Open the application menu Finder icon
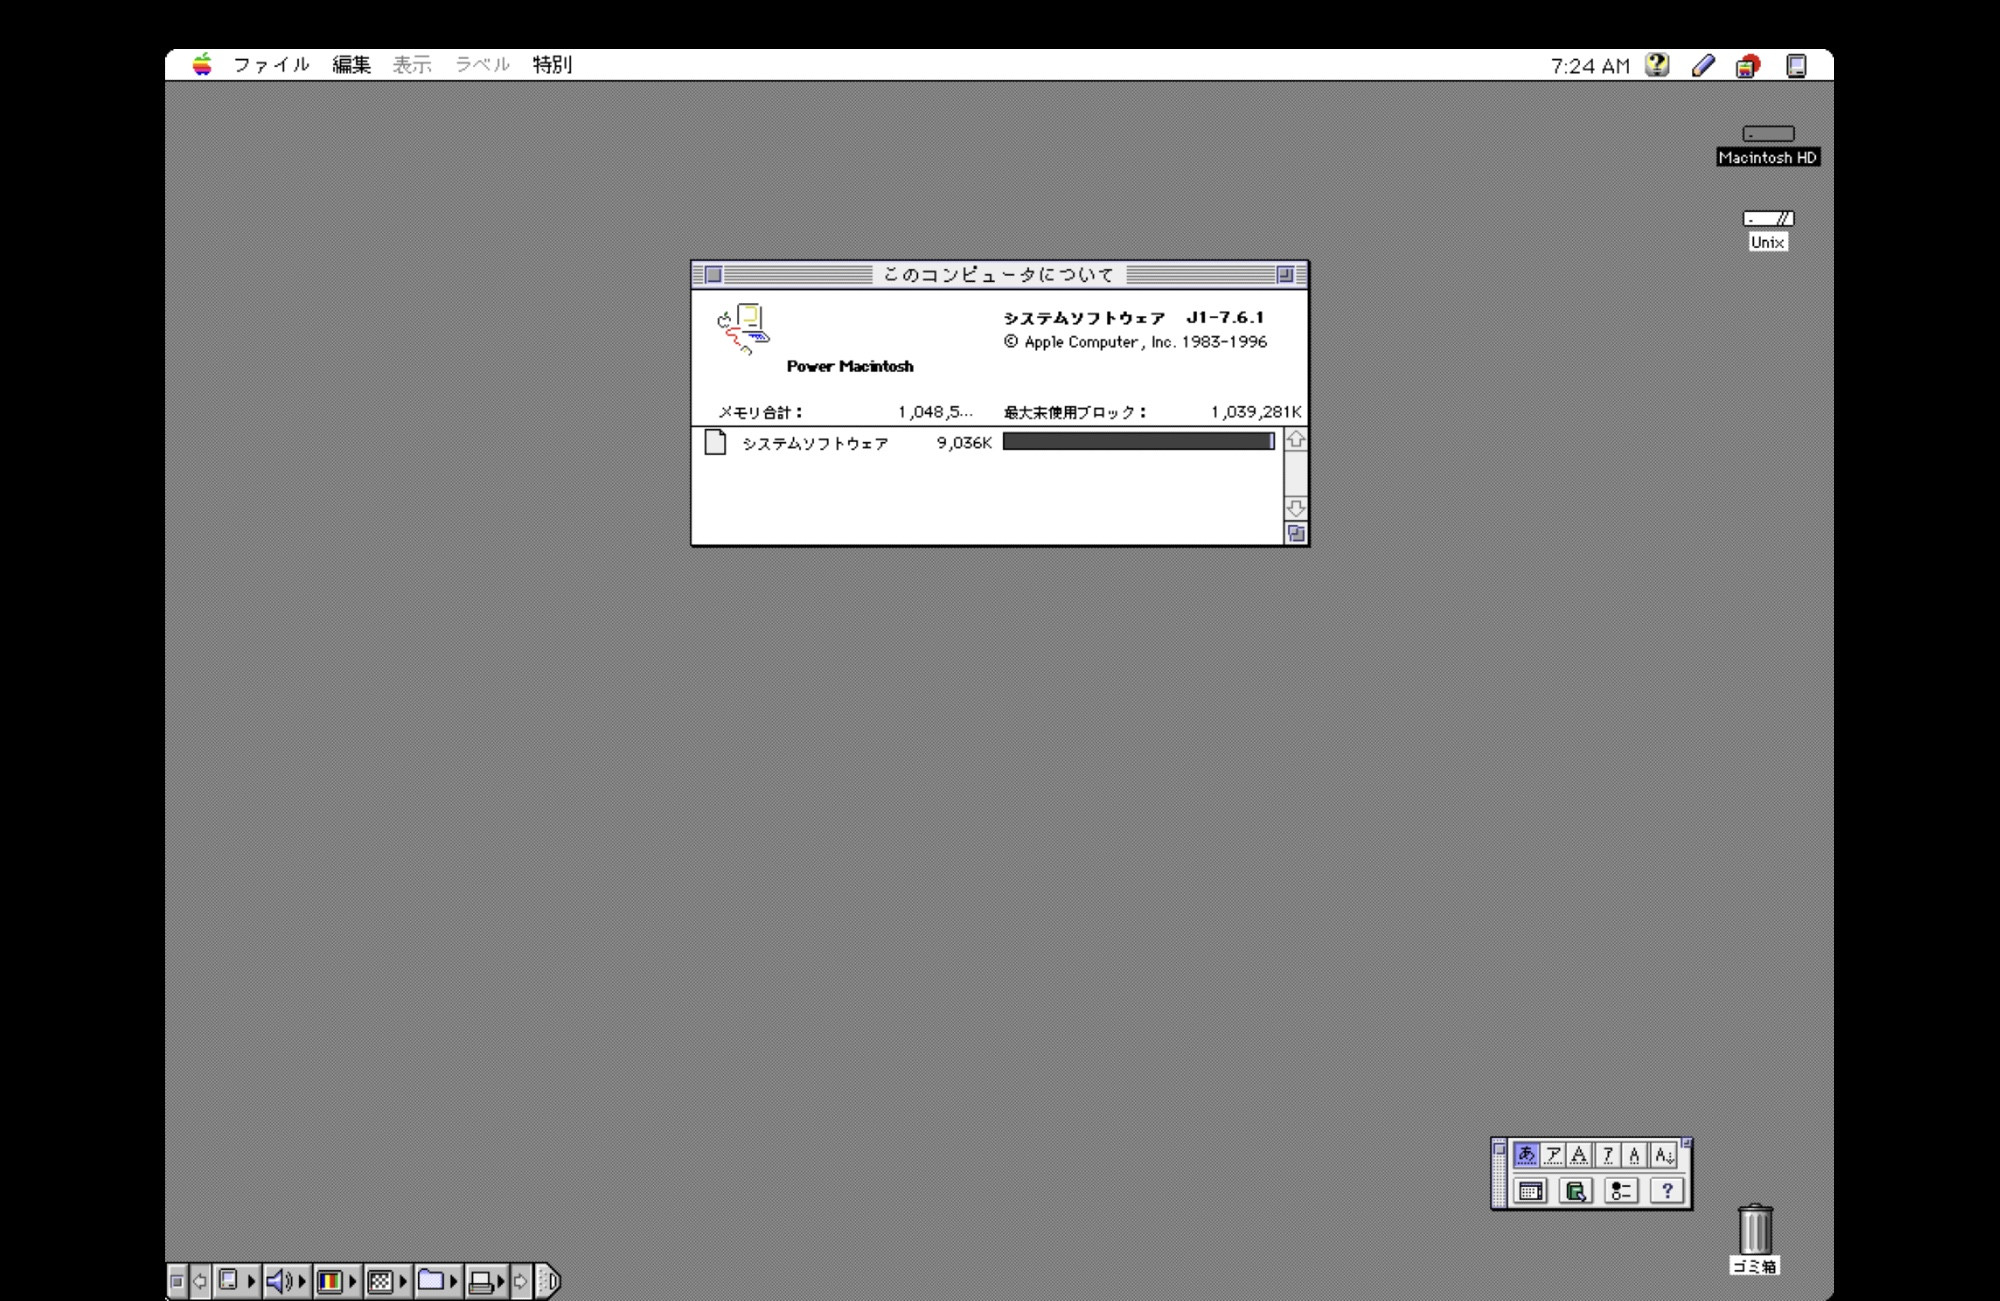Viewport: 2000px width, 1301px height. click(x=1796, y=66)
